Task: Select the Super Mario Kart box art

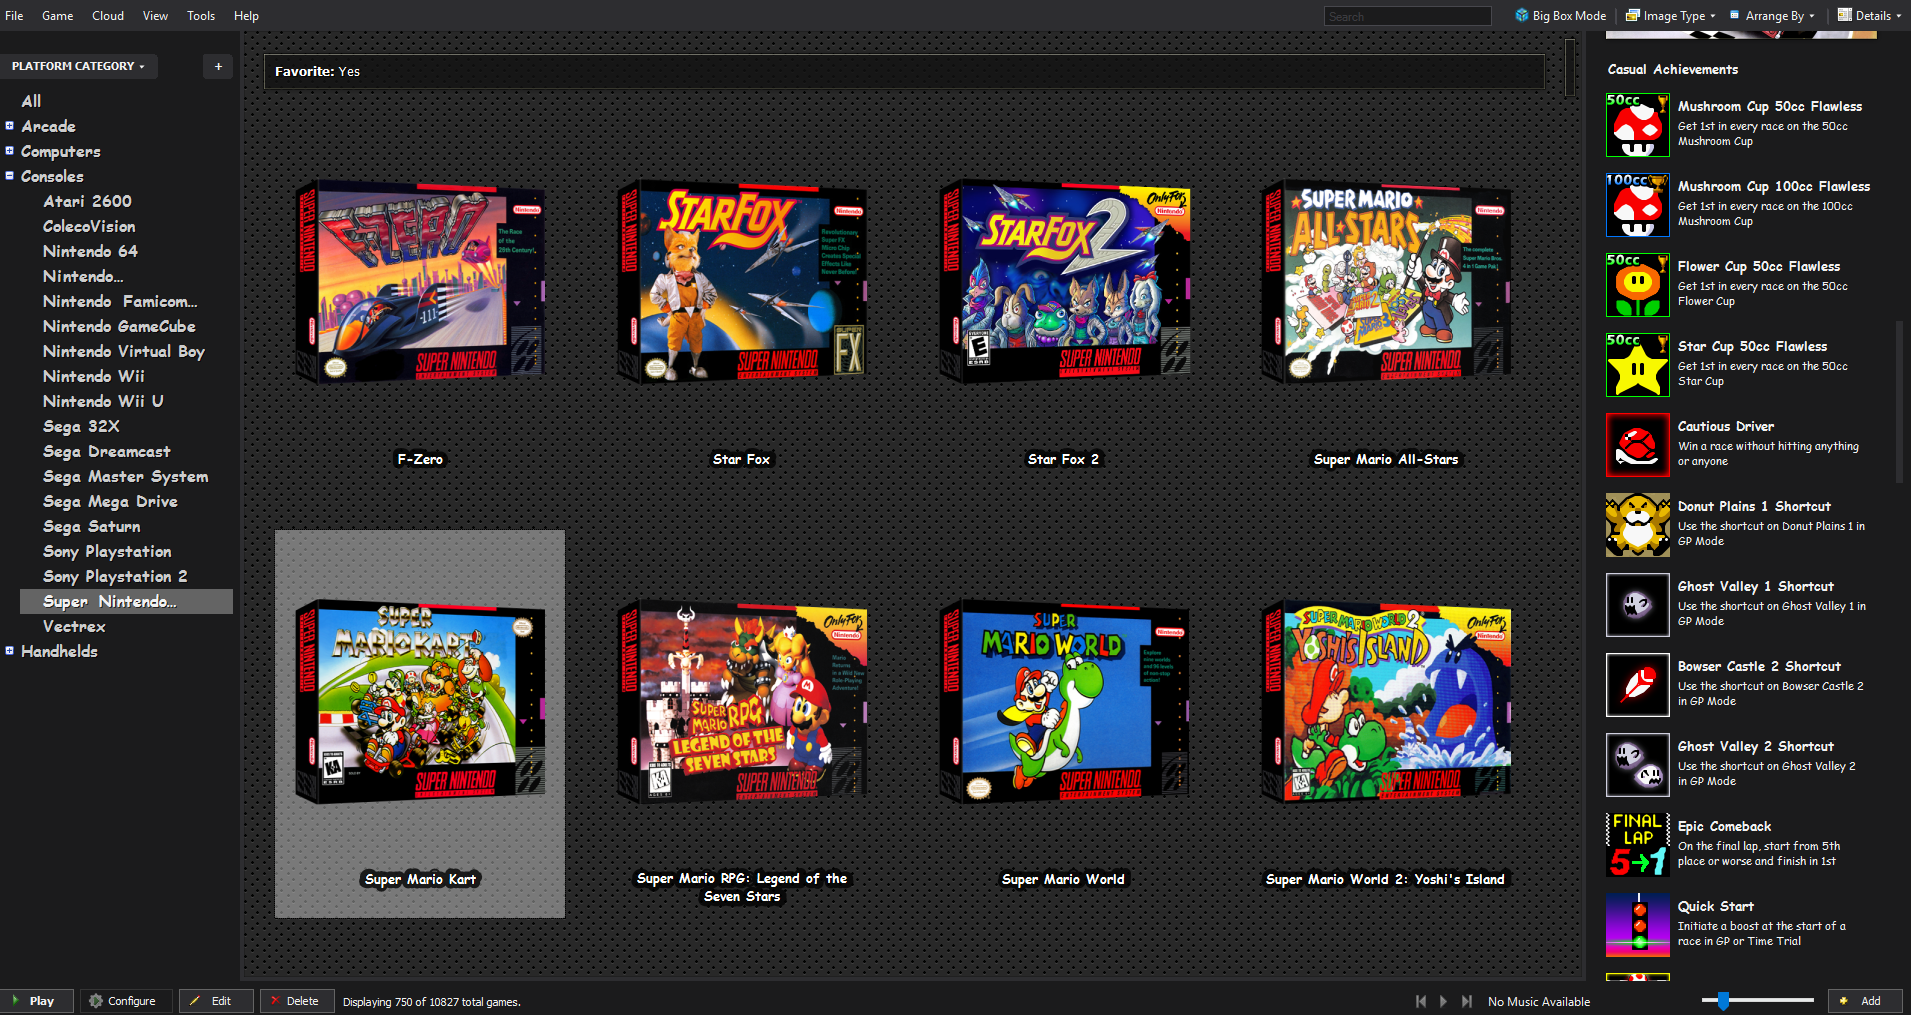Action: click(420, 702)
